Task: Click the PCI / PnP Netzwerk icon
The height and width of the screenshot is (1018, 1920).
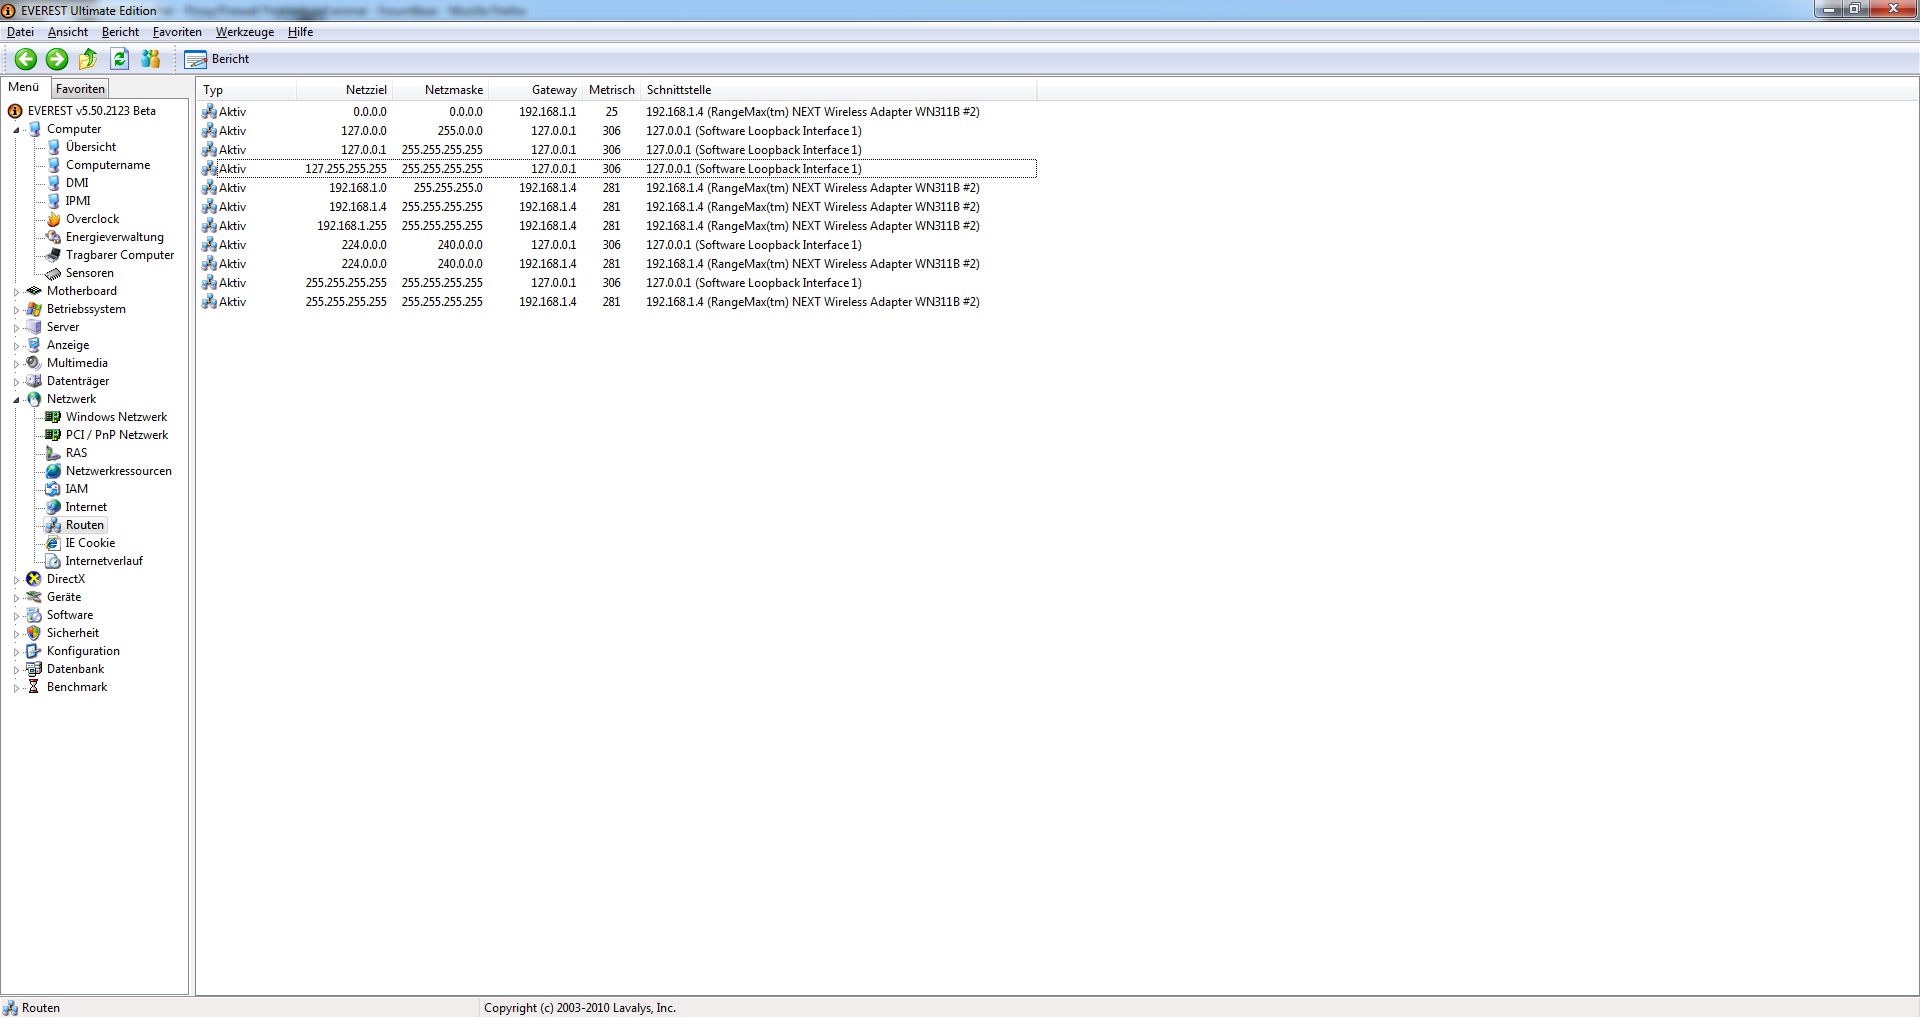Action: [x=54, y=435]
